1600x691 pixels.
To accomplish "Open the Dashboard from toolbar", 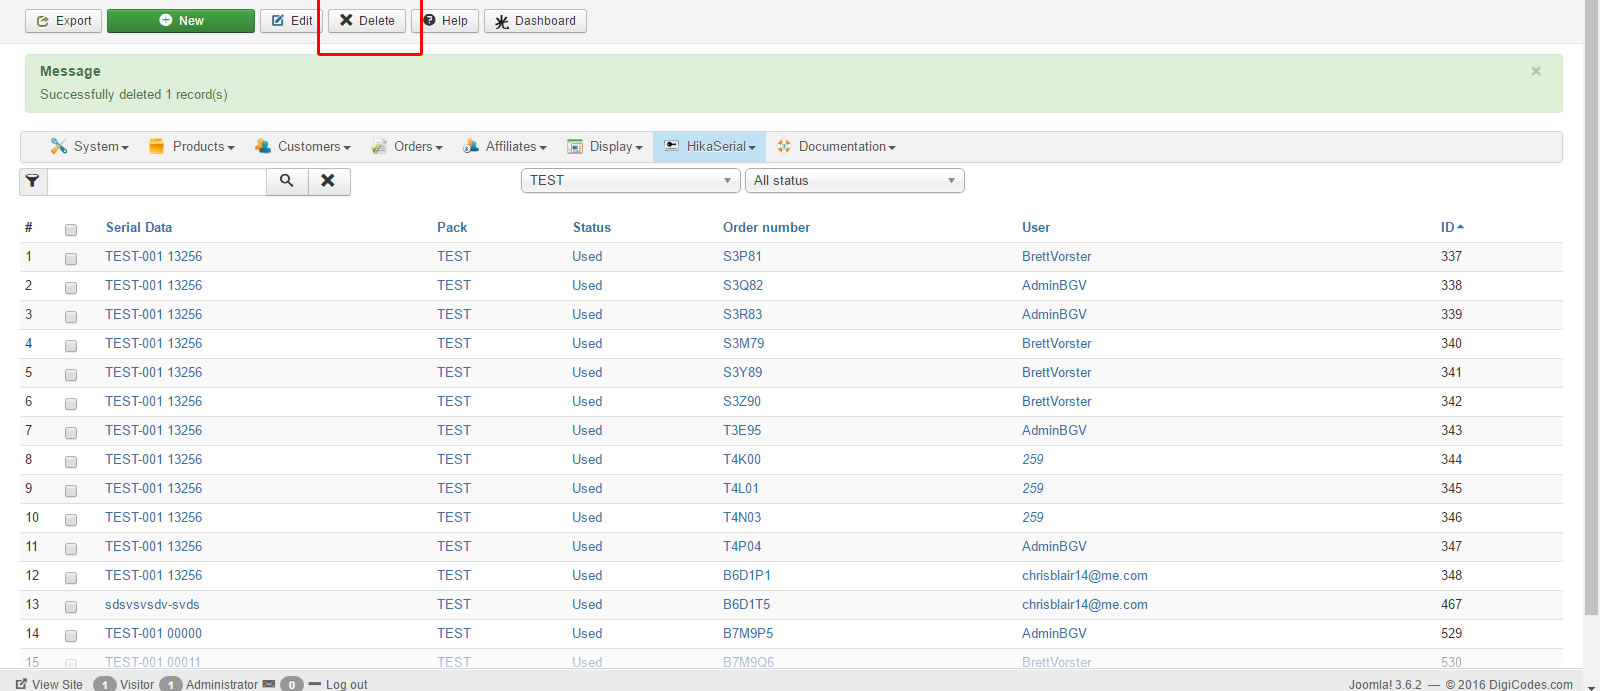I will point(535,21).
